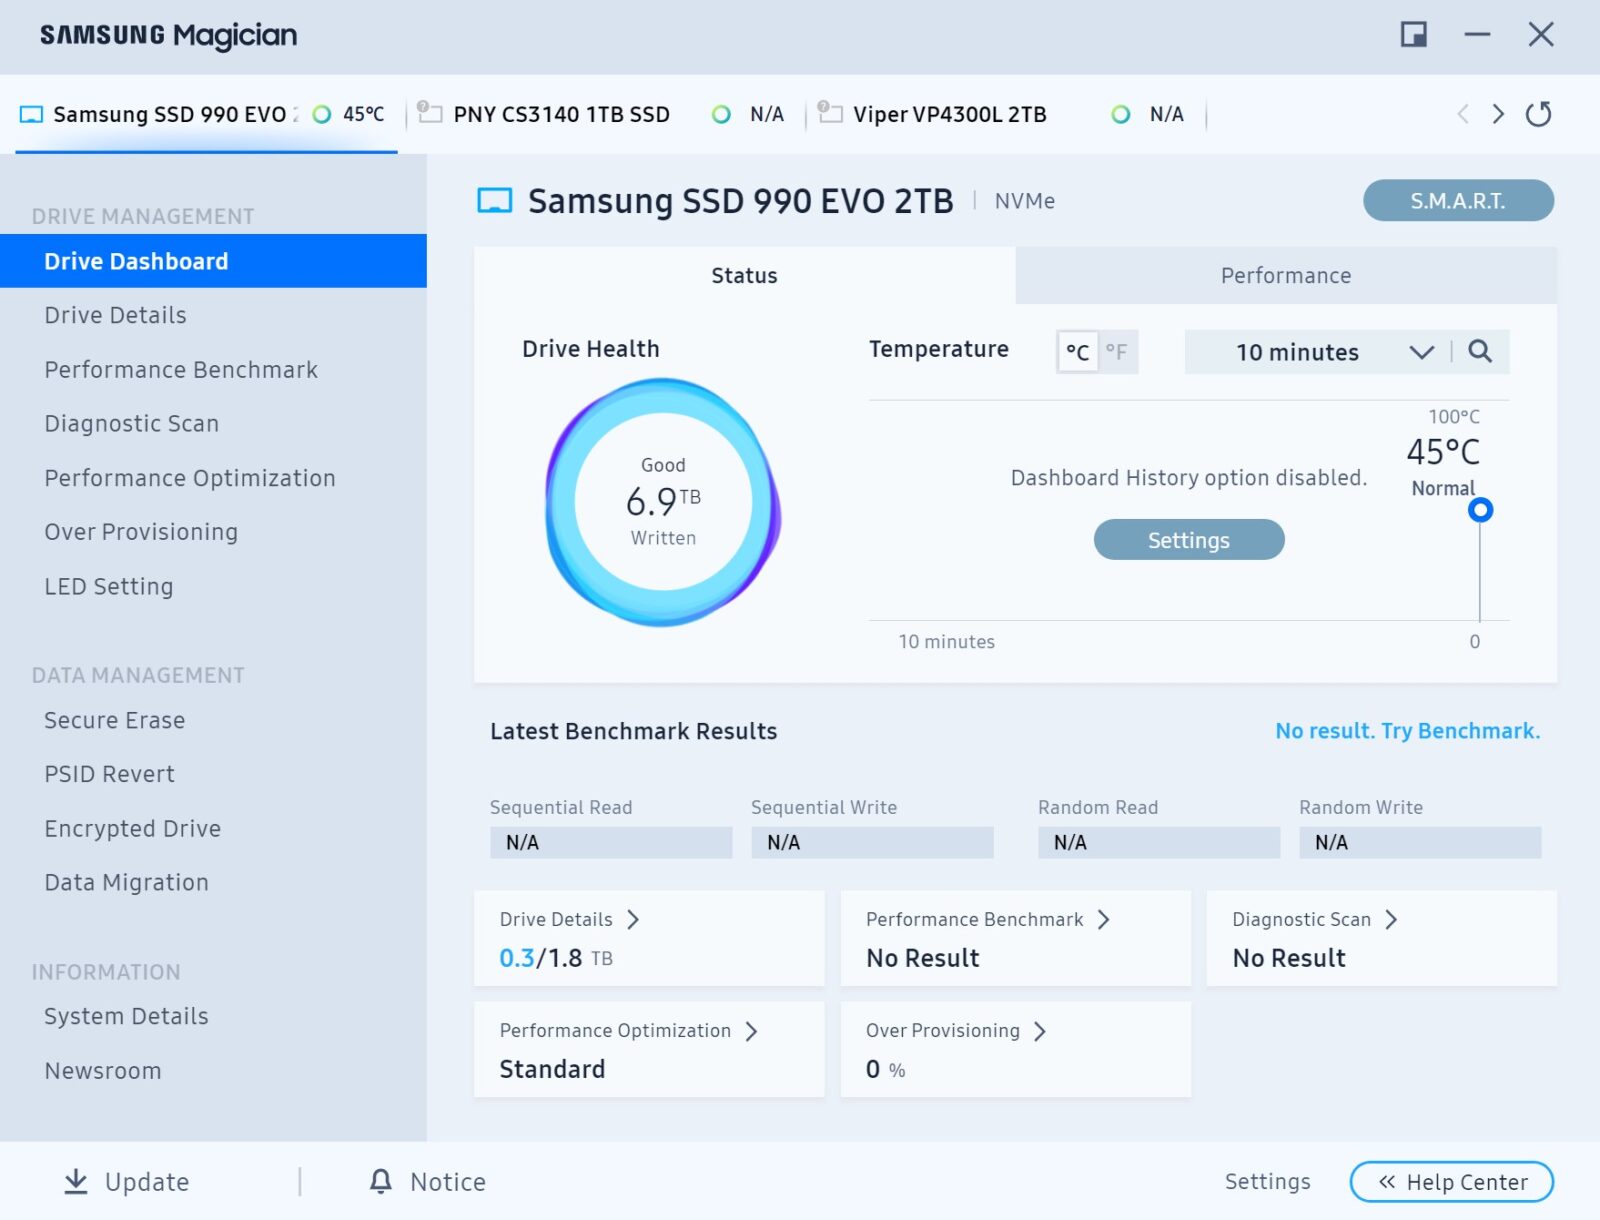Open the Performance Optimization card arrow
The width and height of the screenshot is (1600, 1220).
tap(752, 1031)
